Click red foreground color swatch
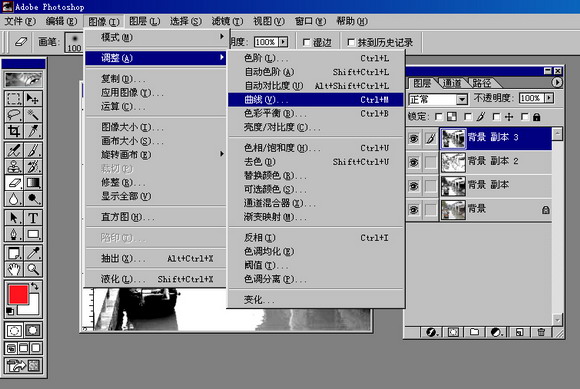Viewport: 580px width, 389px height. tap(18, 294)
